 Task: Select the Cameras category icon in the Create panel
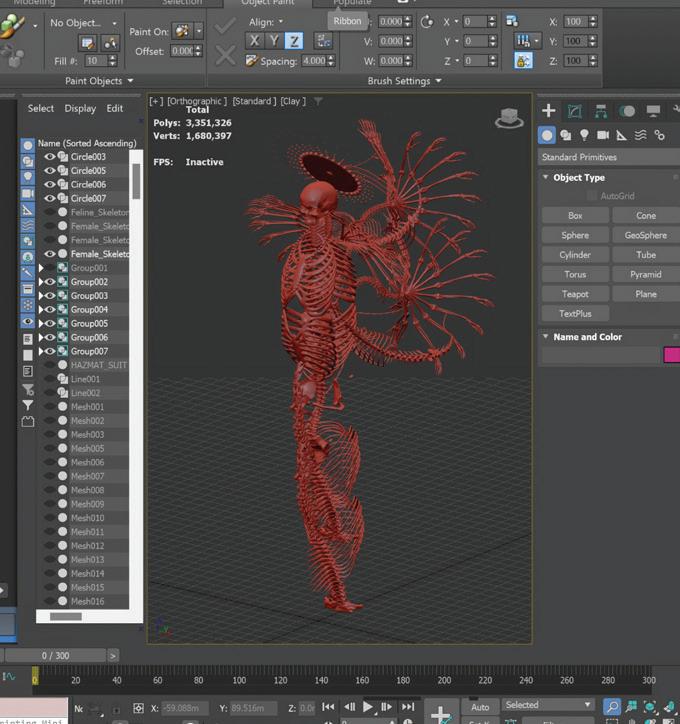click(603, 135)
